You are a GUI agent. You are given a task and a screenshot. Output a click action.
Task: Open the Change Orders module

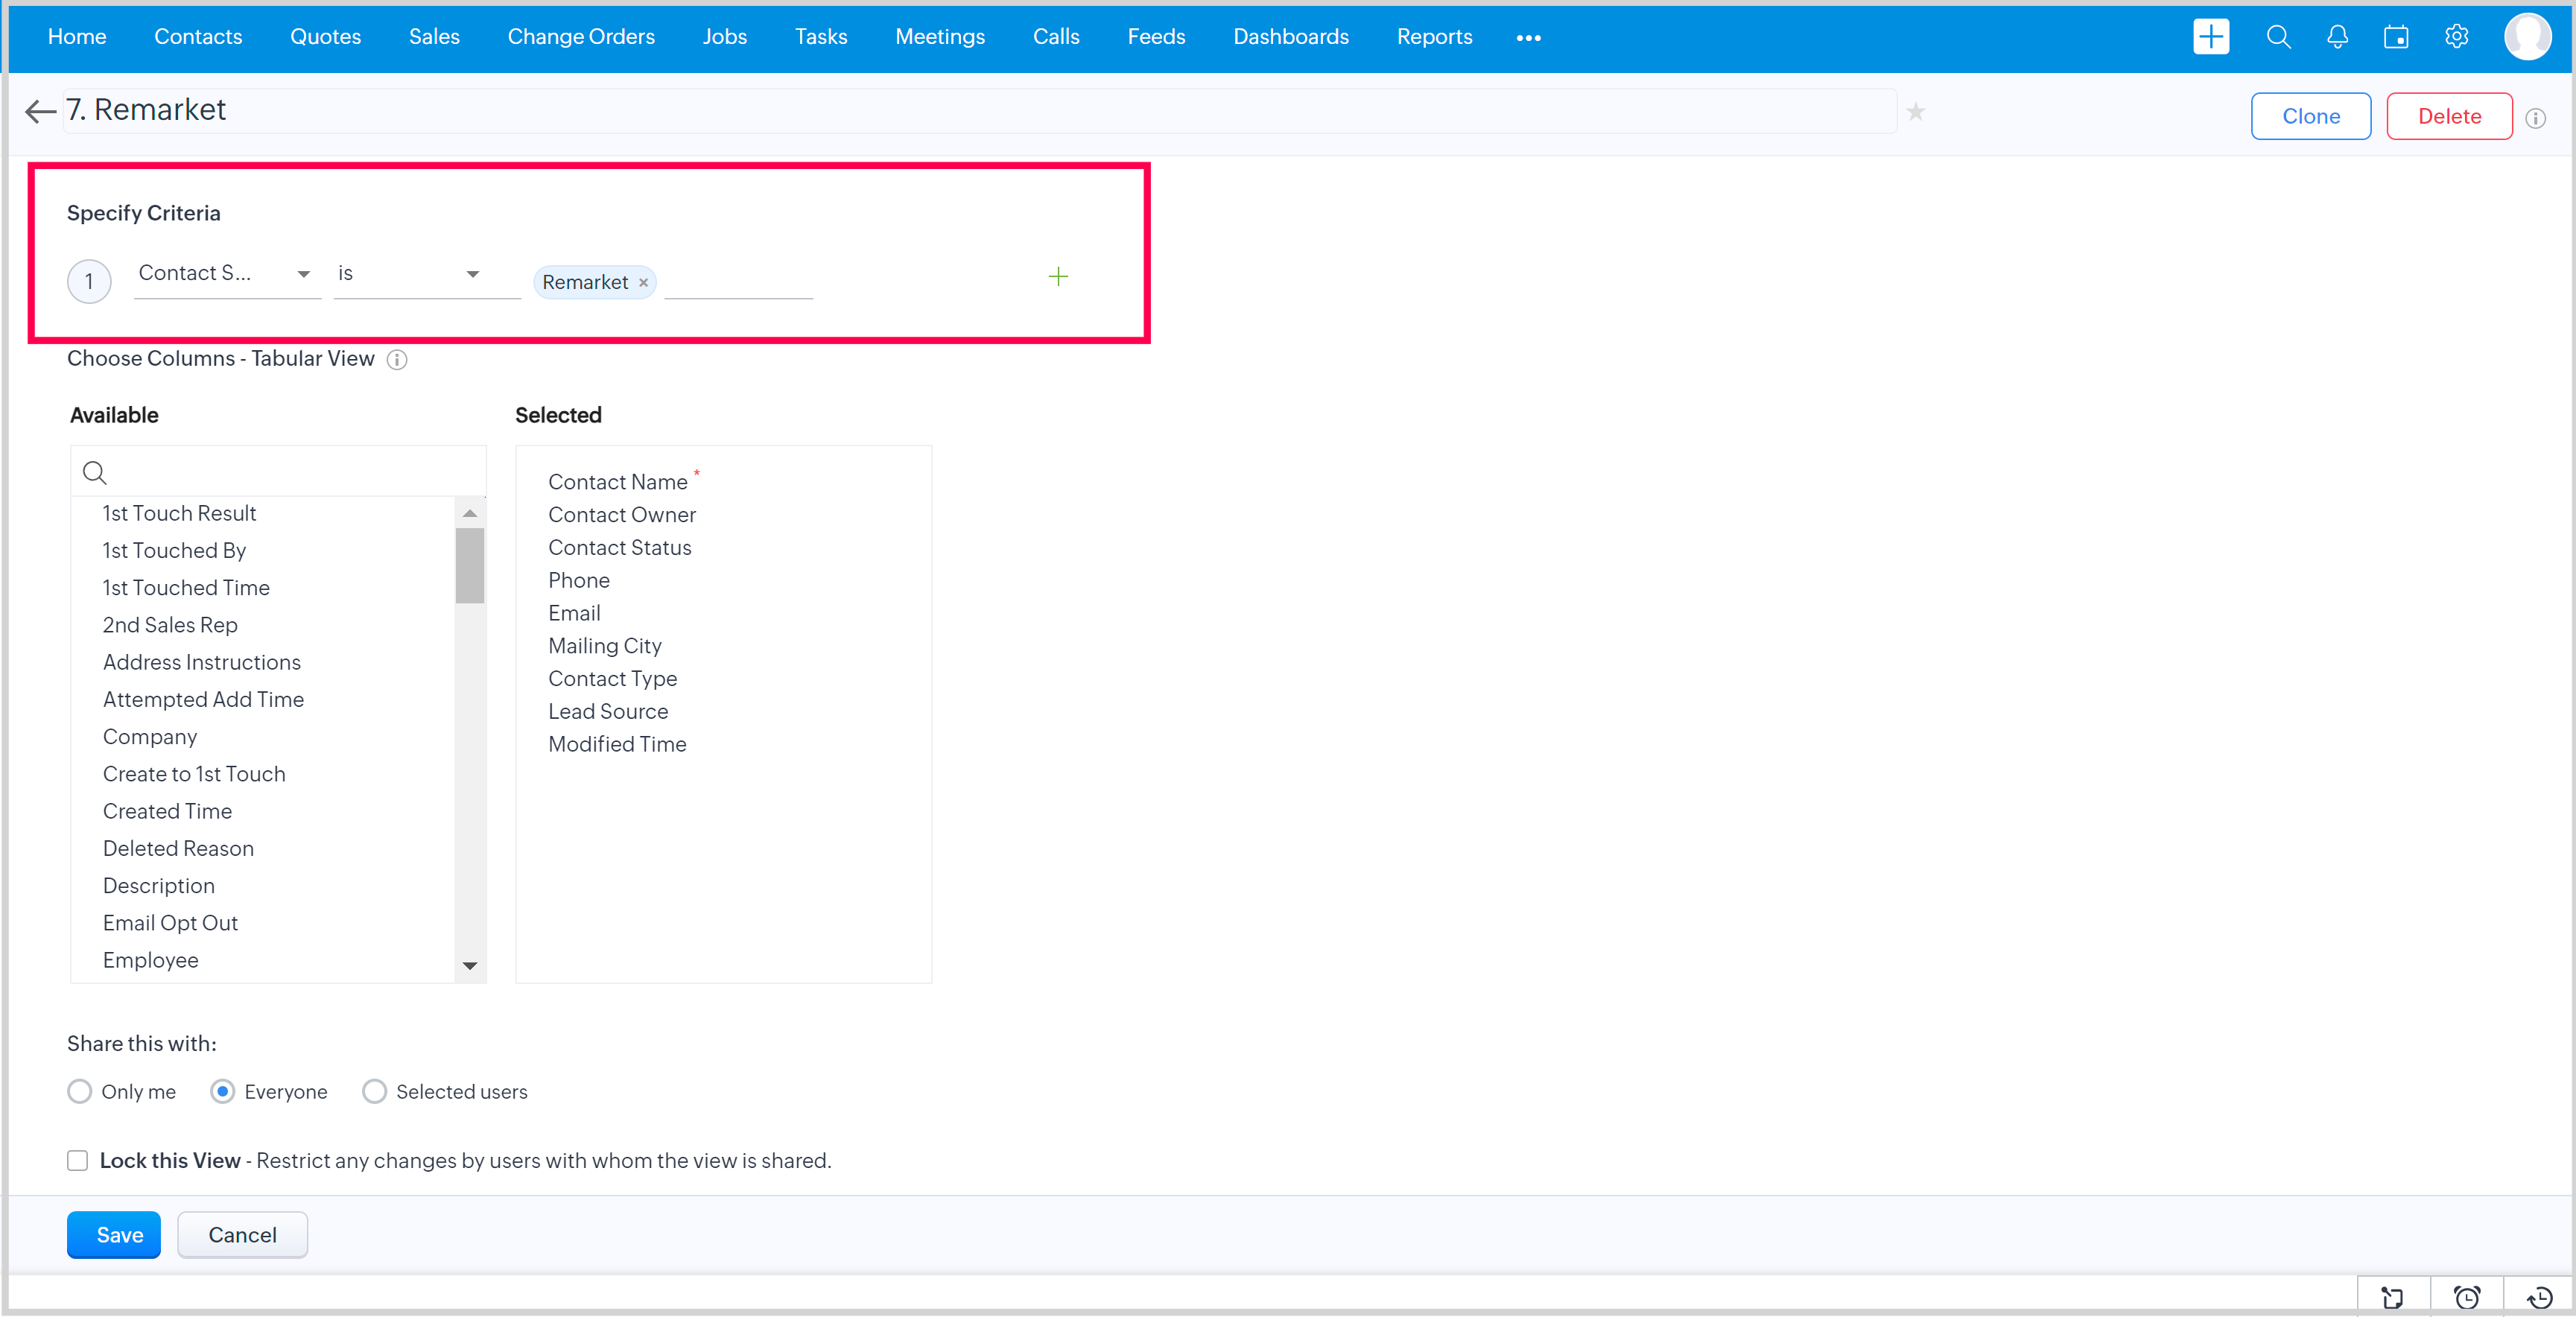coord(580,37)
